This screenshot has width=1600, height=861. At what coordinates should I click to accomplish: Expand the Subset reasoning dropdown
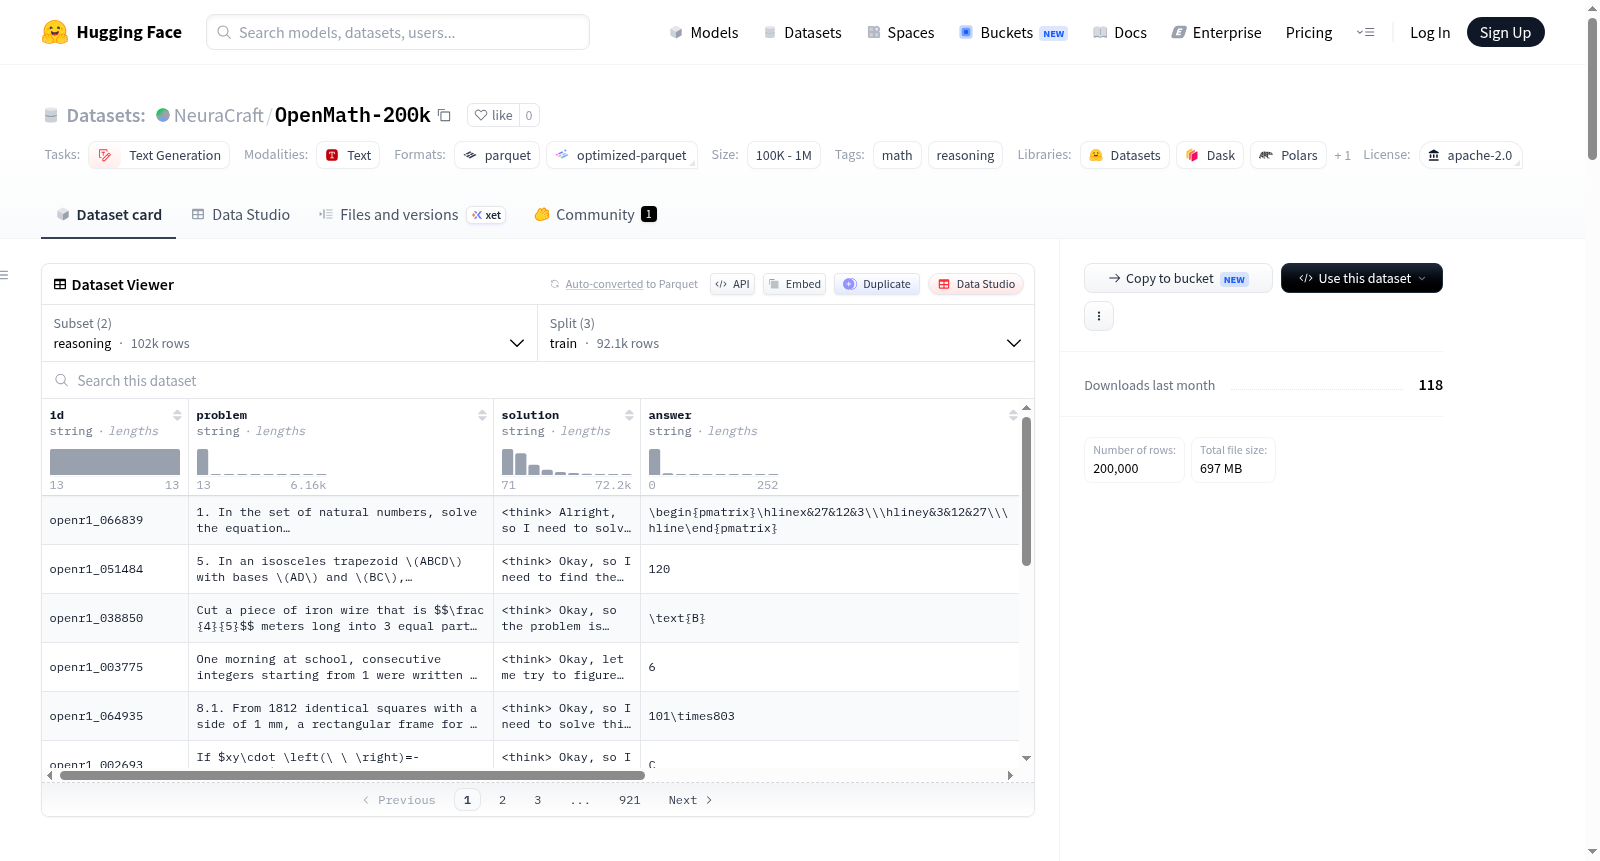(290, 333)
